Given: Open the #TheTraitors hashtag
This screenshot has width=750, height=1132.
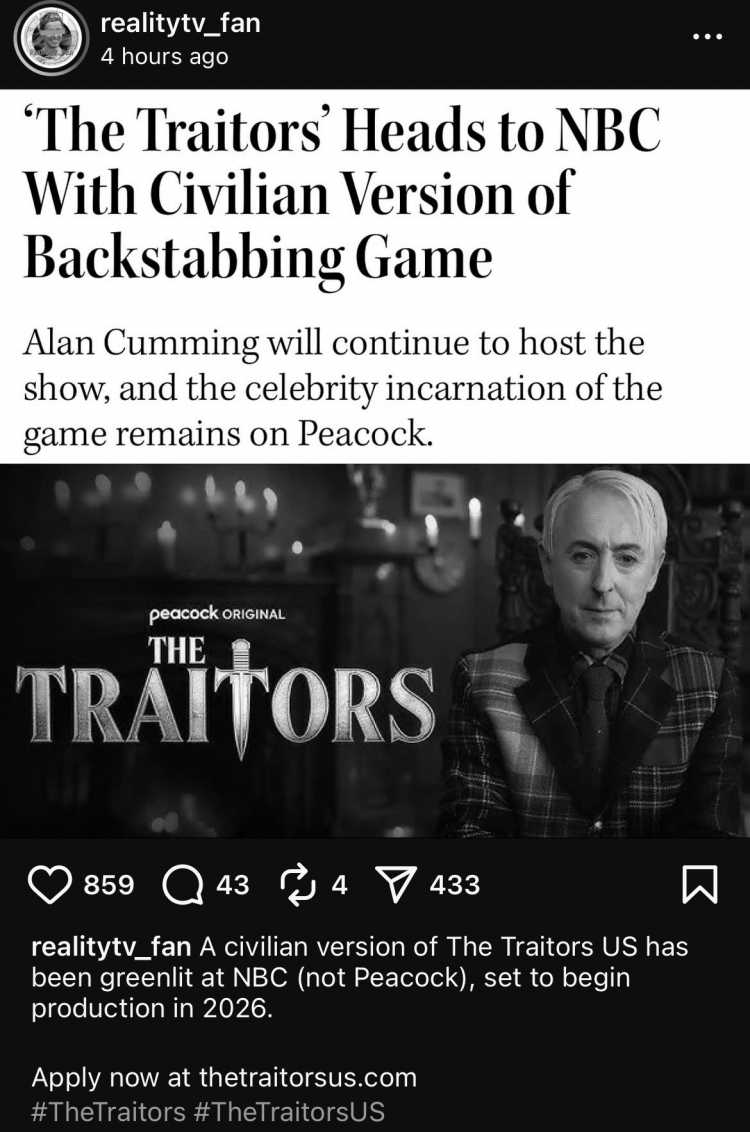Looking at the screenshot, I should (x=108, y=1110).
